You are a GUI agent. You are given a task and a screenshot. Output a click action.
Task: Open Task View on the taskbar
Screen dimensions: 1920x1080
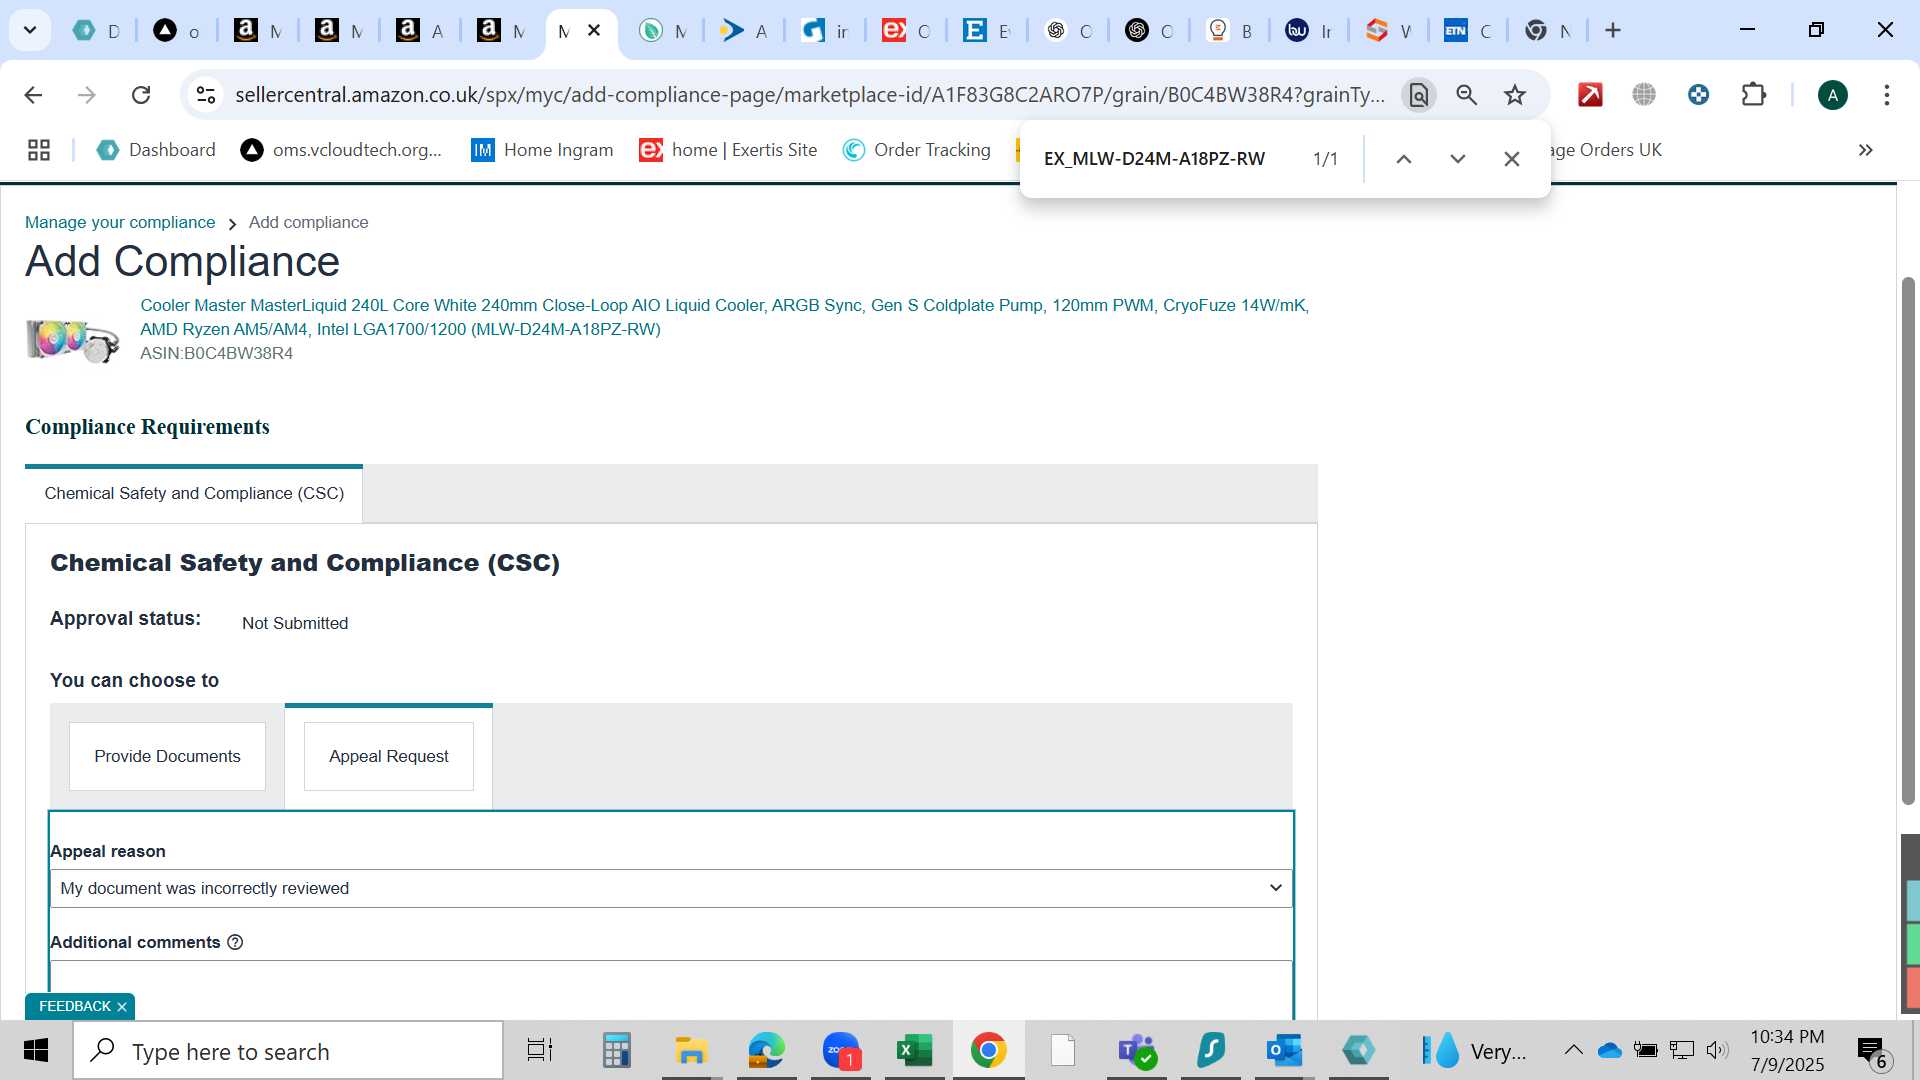(x=540, y=1051)
